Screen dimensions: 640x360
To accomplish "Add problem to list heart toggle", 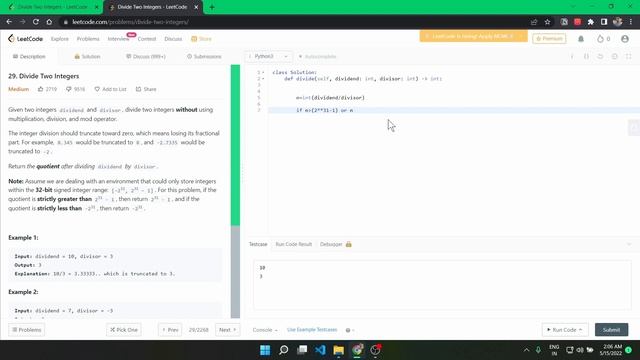I will pyautogui.click(x=110, y=89).
